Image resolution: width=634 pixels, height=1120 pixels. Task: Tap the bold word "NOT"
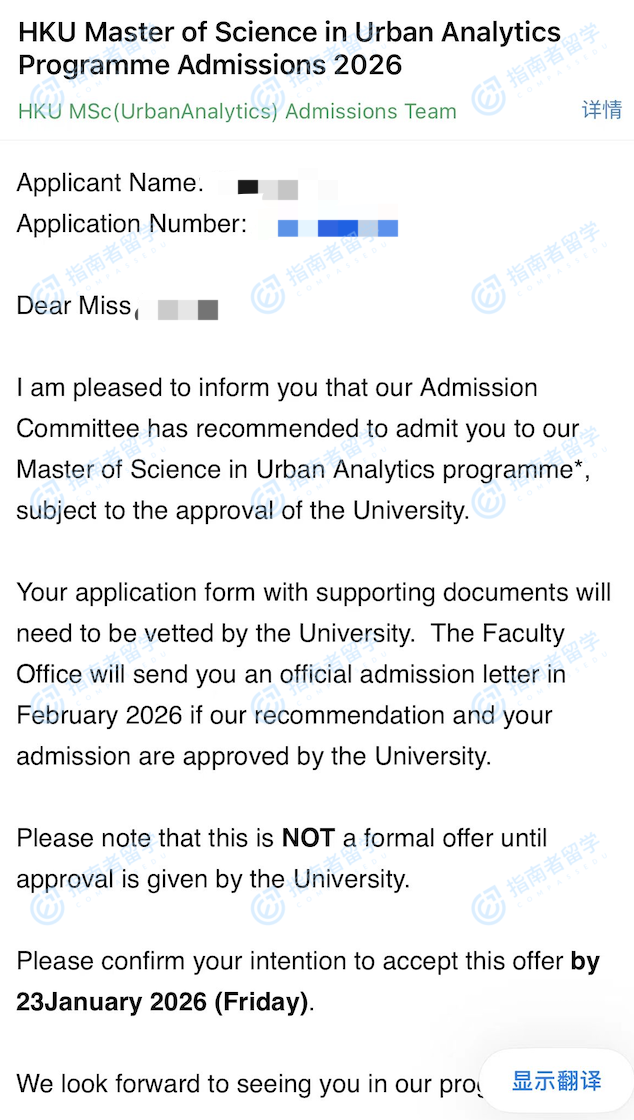click(308, 838)
